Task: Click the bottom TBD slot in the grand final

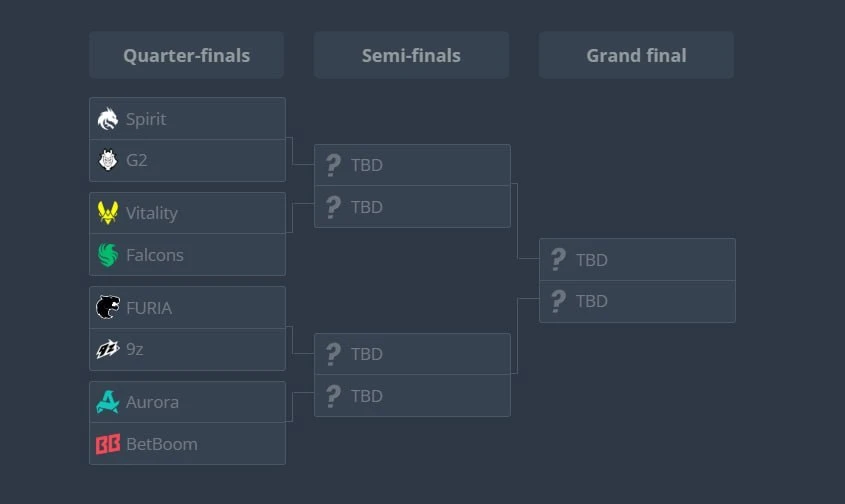Action: (x=637, y=301)
